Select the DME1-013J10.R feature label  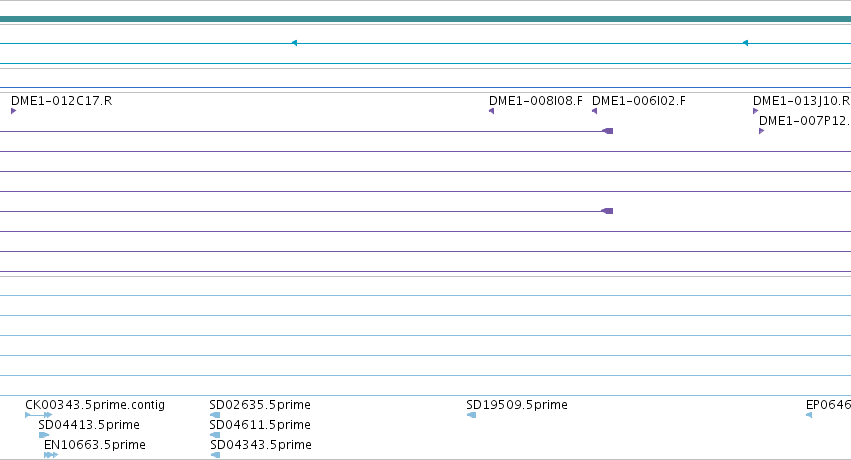pyautogui.click(x=802, y=101)
